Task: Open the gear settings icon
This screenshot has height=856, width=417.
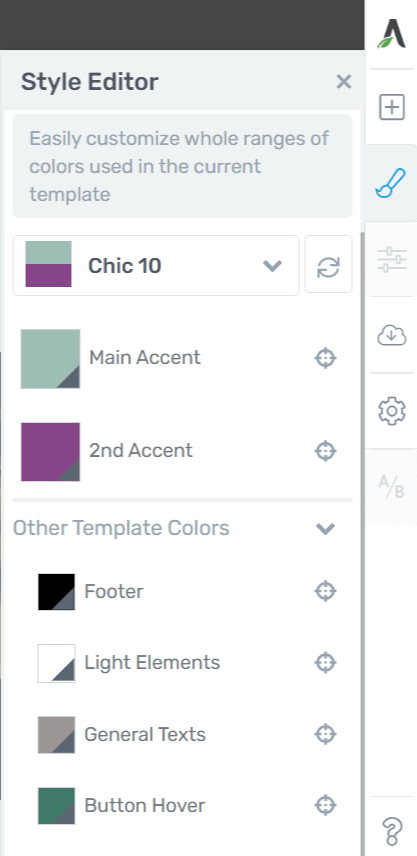Action: coord(392,411)
